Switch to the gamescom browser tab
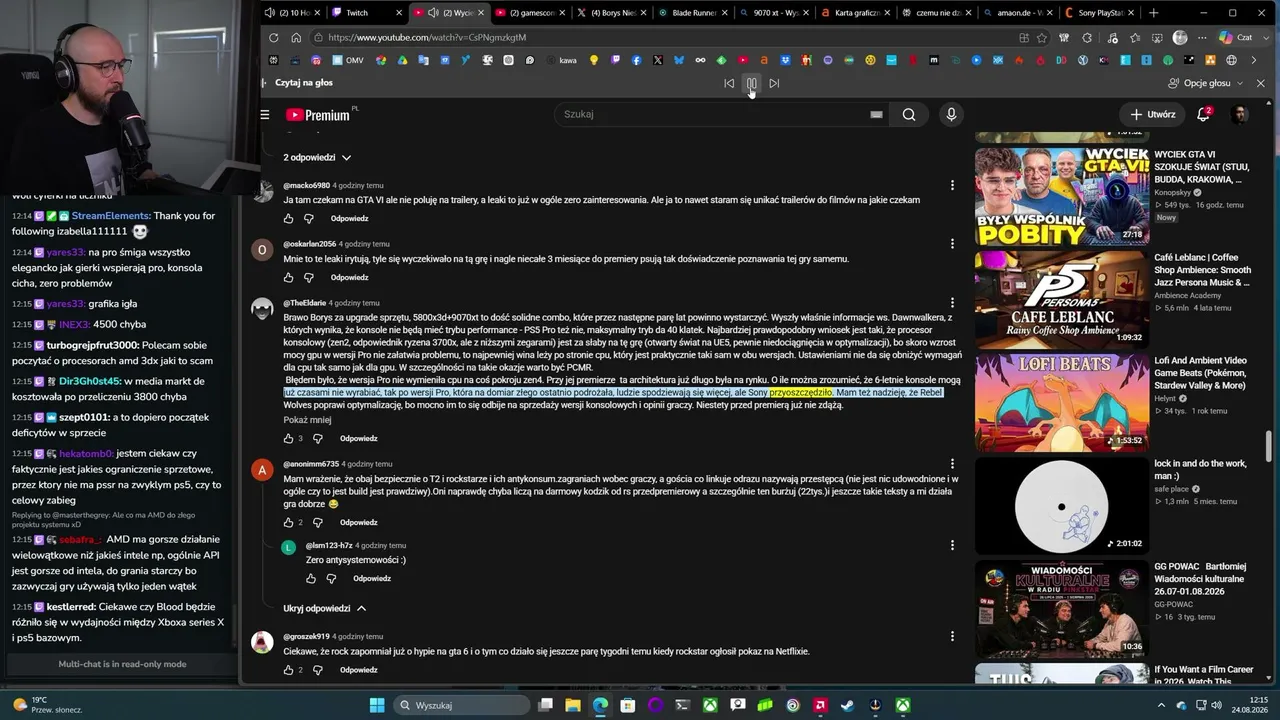The height and width of the screenshot is (720, 1280). click(530, 13)
